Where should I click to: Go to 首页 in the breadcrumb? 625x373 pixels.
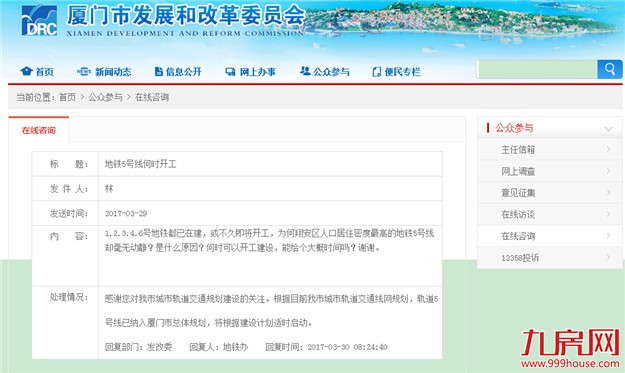click(x=67, y=97)
